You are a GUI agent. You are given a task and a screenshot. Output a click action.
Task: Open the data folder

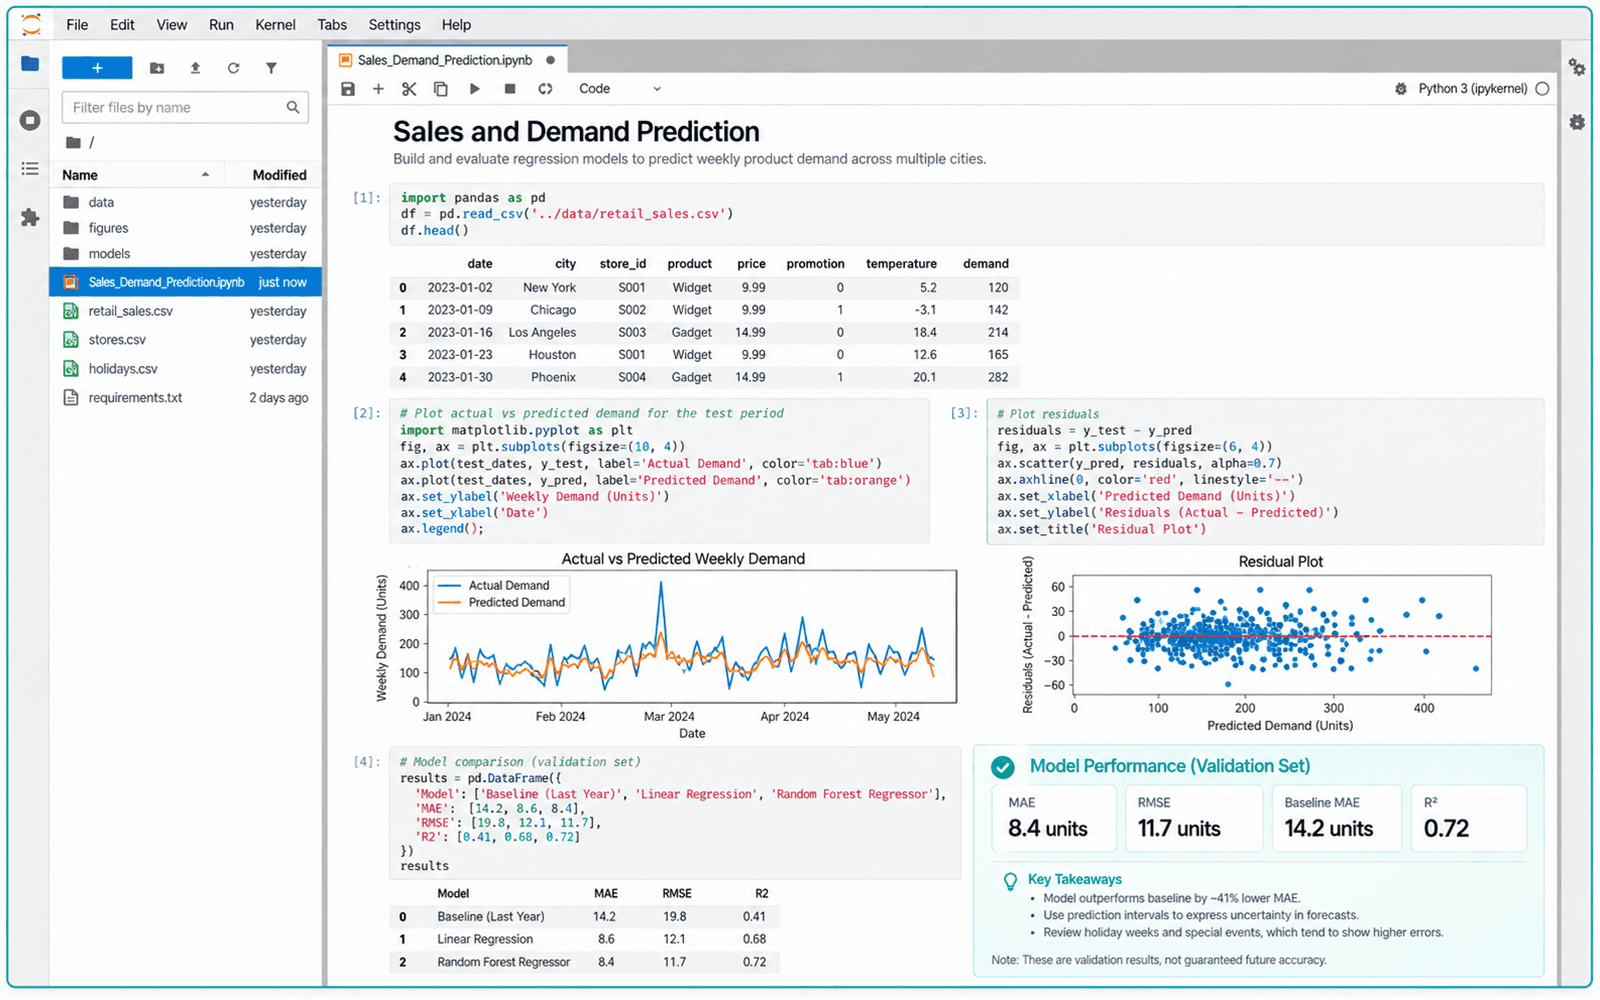tap(185, 202)
